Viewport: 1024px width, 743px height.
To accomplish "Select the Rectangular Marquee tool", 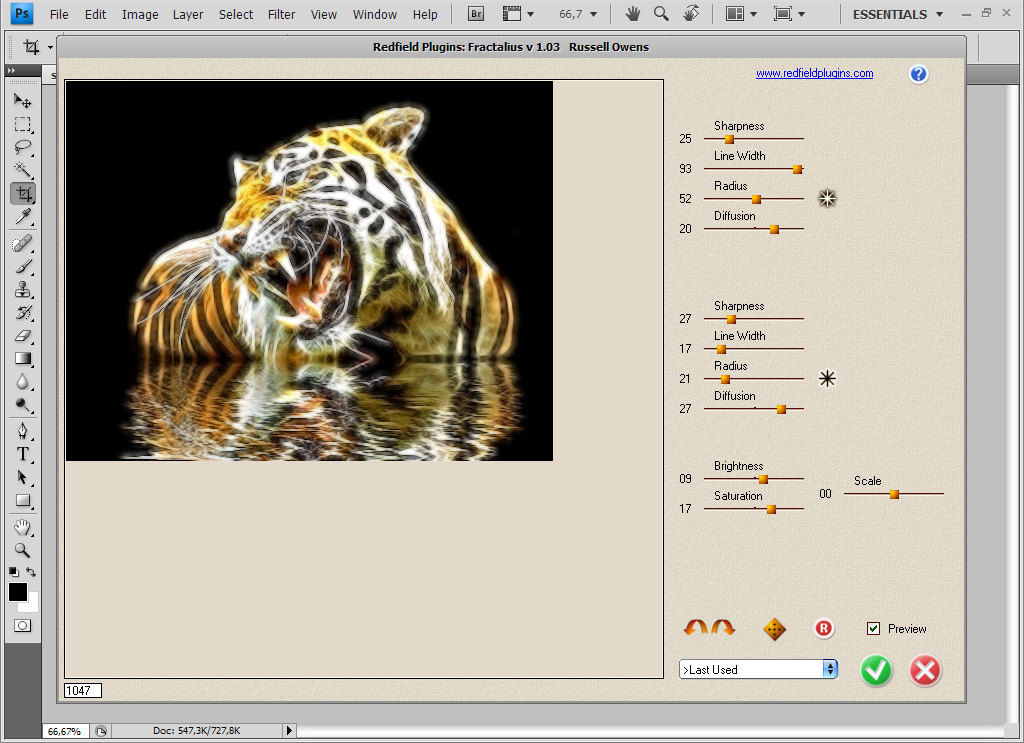I will pos(23,124).
